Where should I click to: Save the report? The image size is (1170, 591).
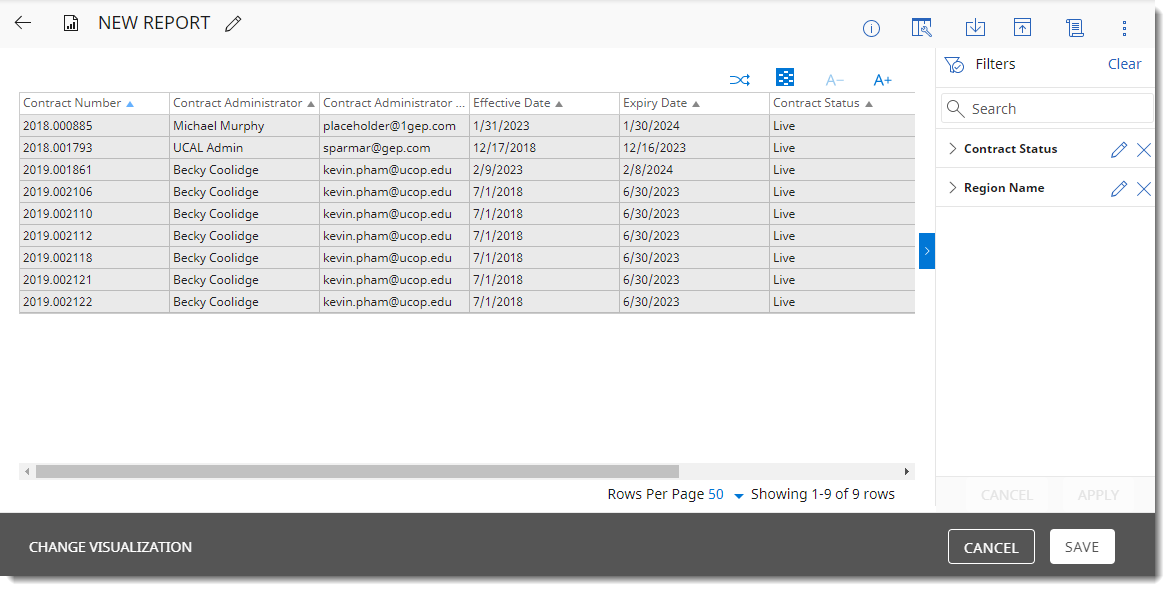[1082, 547]
